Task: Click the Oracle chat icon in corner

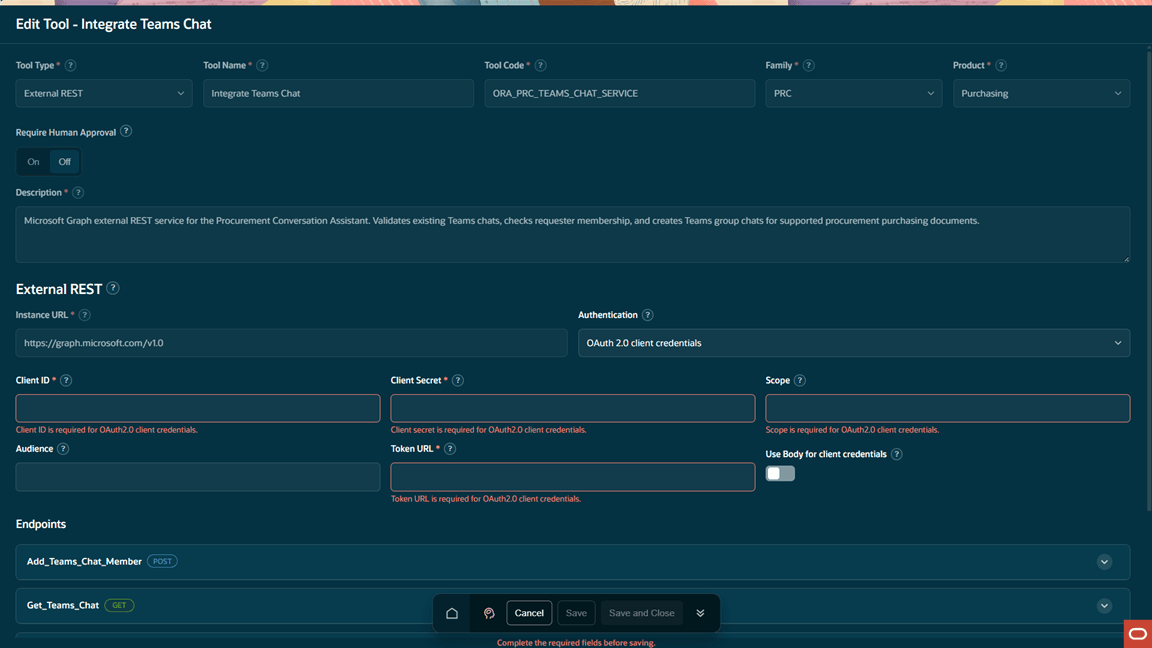Action: point(1137,634)
